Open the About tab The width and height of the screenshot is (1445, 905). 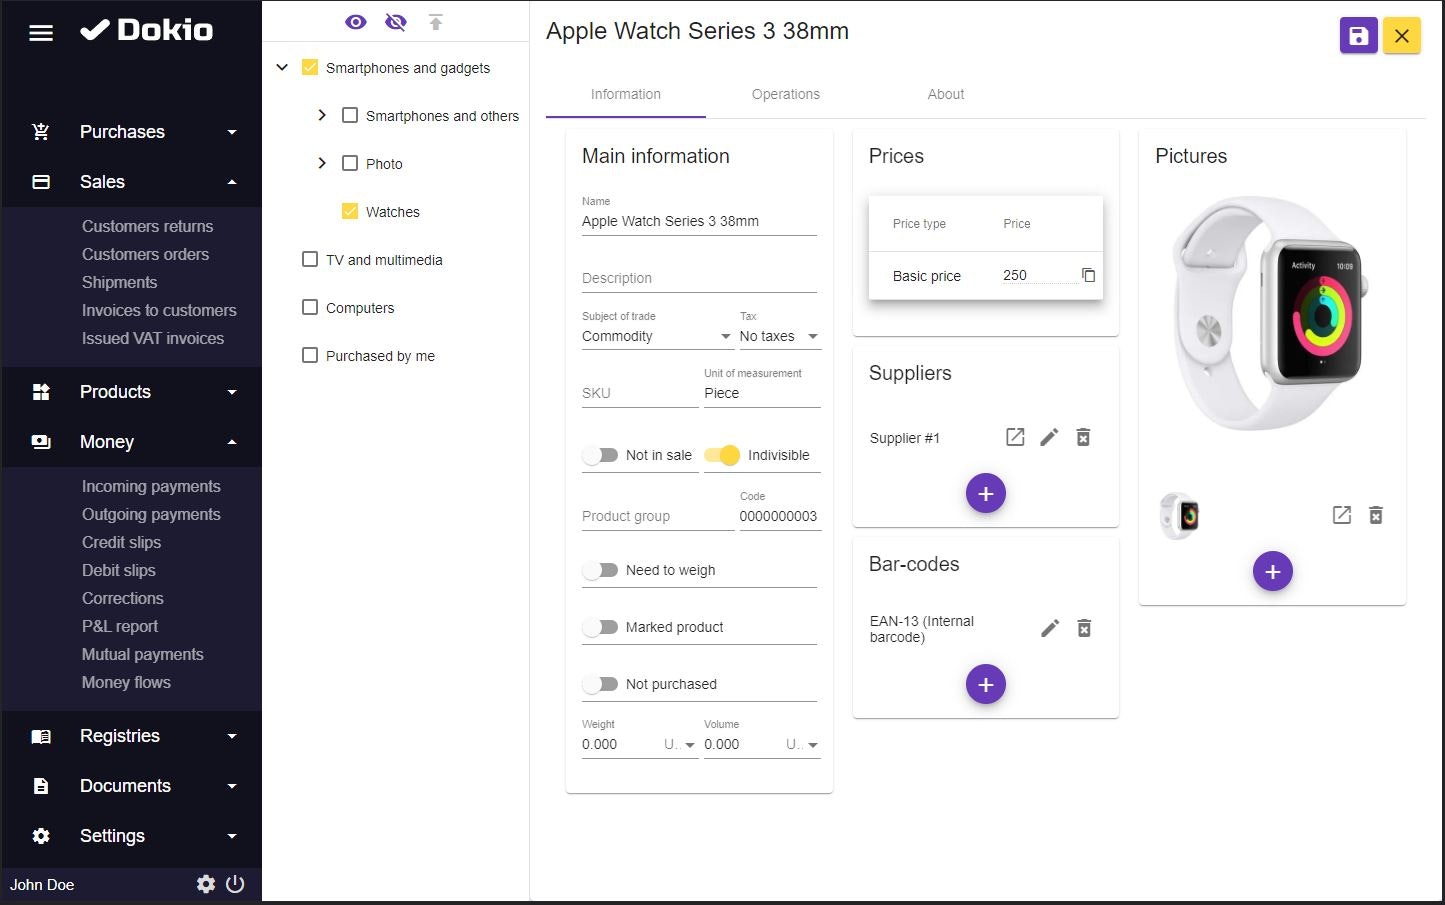946,94
